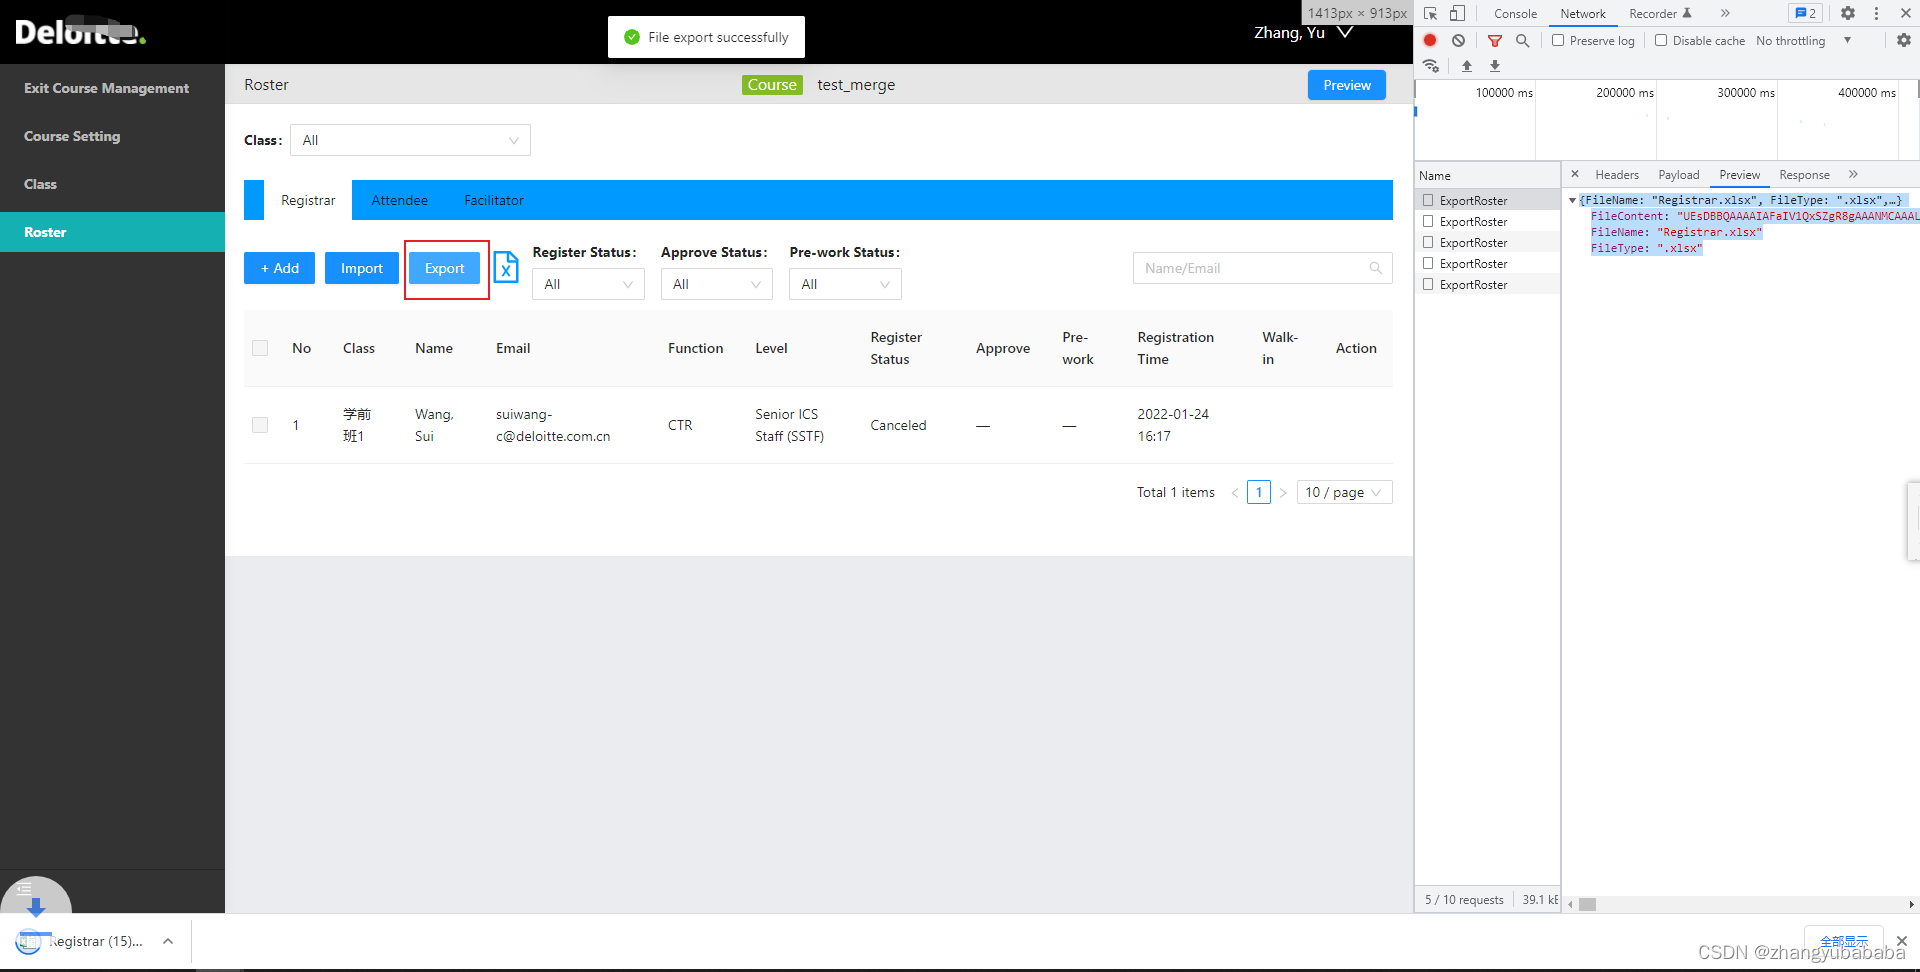Open the network search magnifier
The width and height of the screenshot is (1920, 972).
click(1522, 41)
